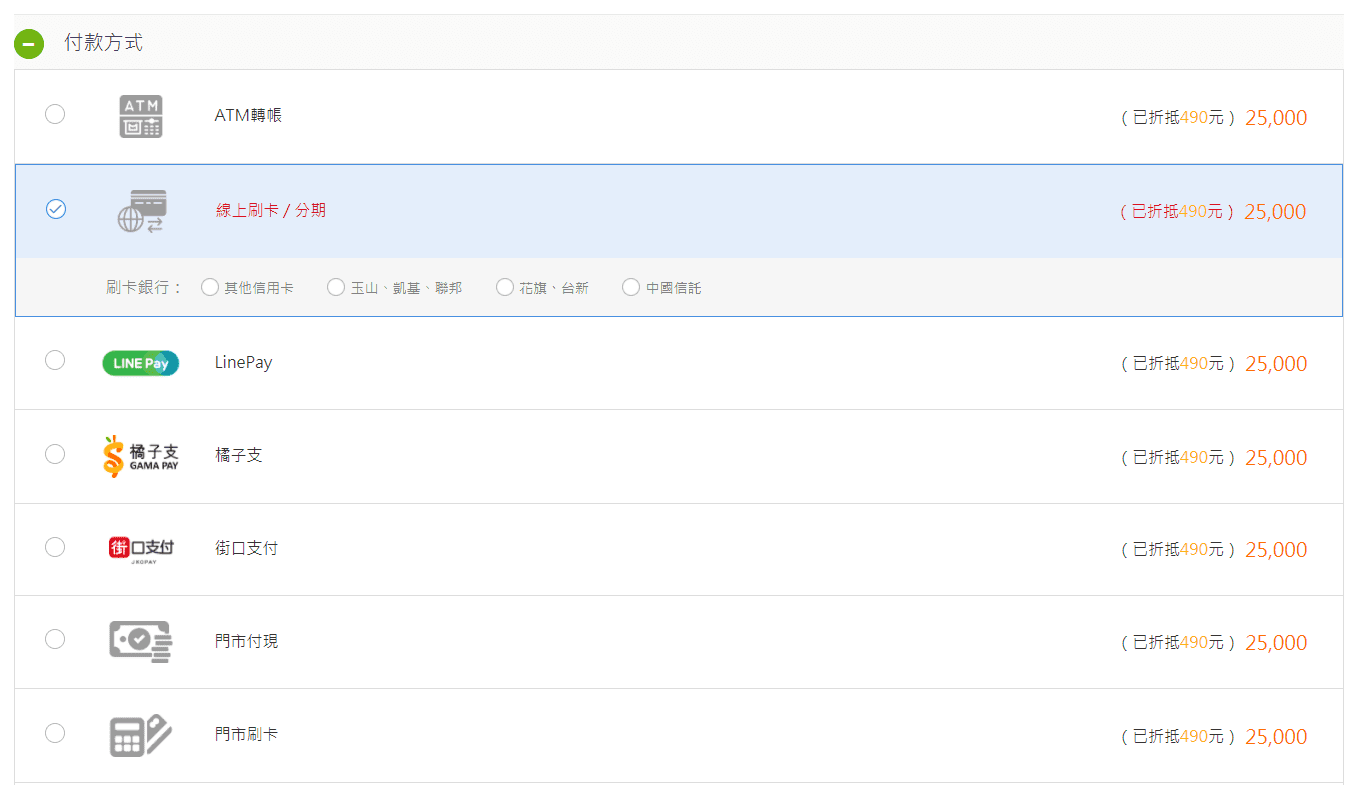Select the 街口支付 radio button
This screenshot has width=1355, height=785.
55,547
